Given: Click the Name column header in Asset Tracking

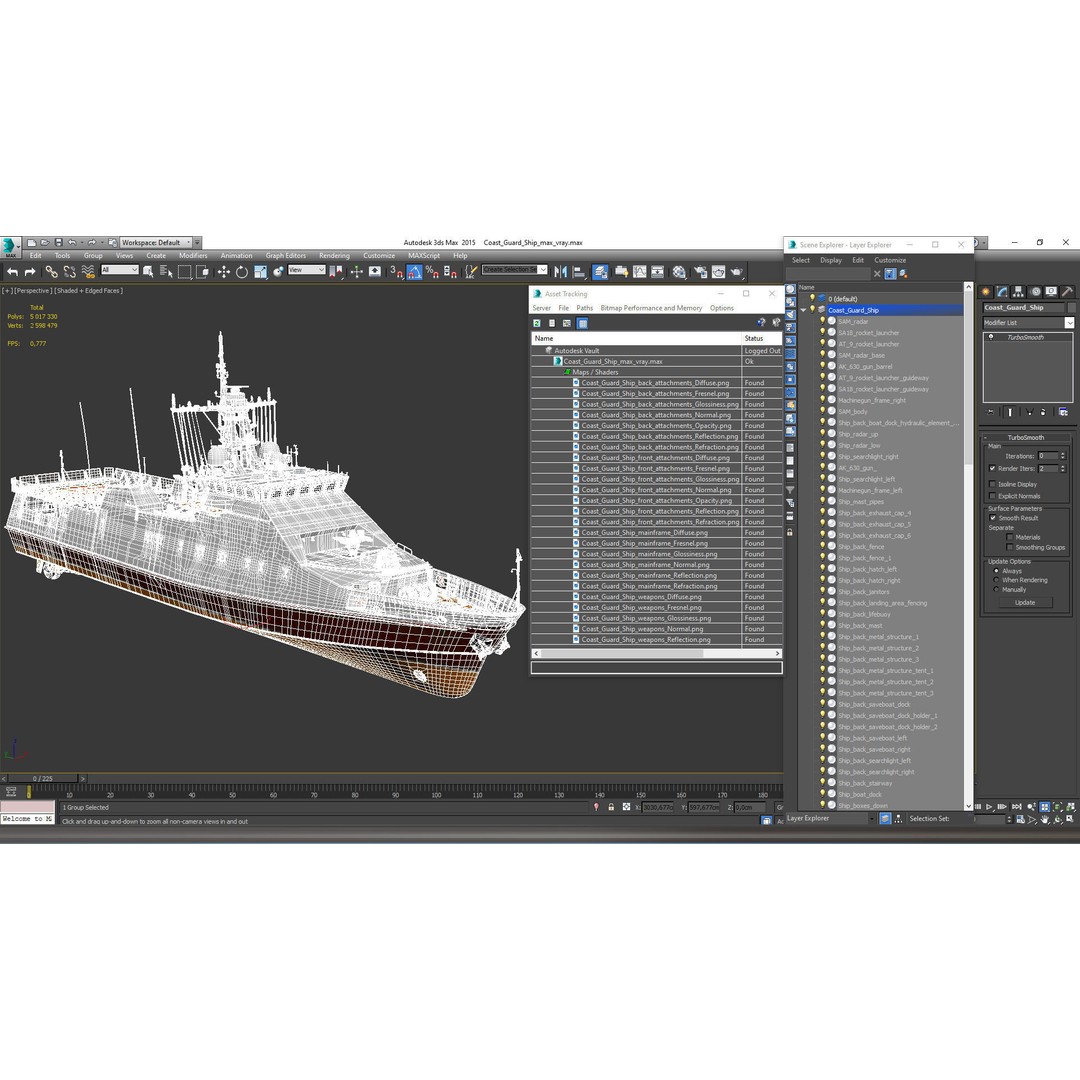Looking at the screenshot, I should (636, 338).
